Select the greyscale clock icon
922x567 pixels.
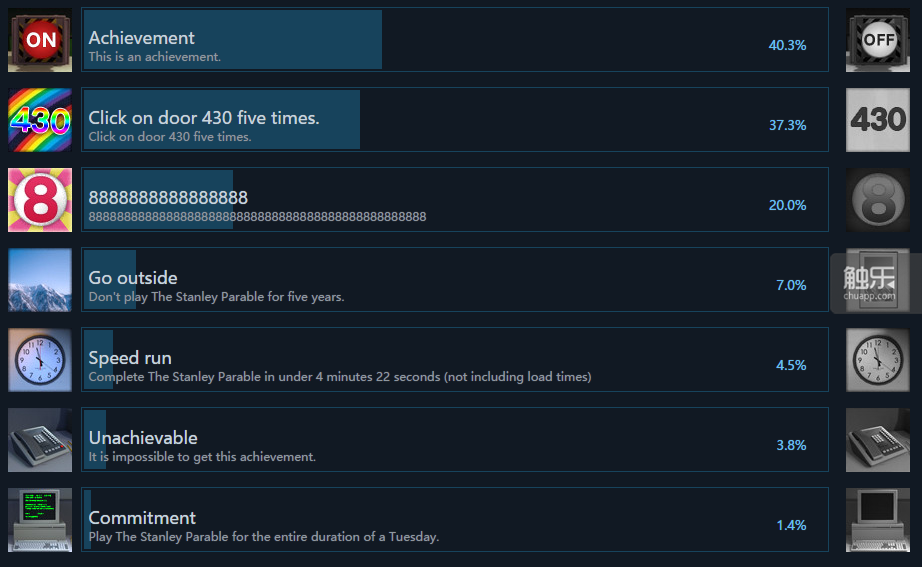878,360
